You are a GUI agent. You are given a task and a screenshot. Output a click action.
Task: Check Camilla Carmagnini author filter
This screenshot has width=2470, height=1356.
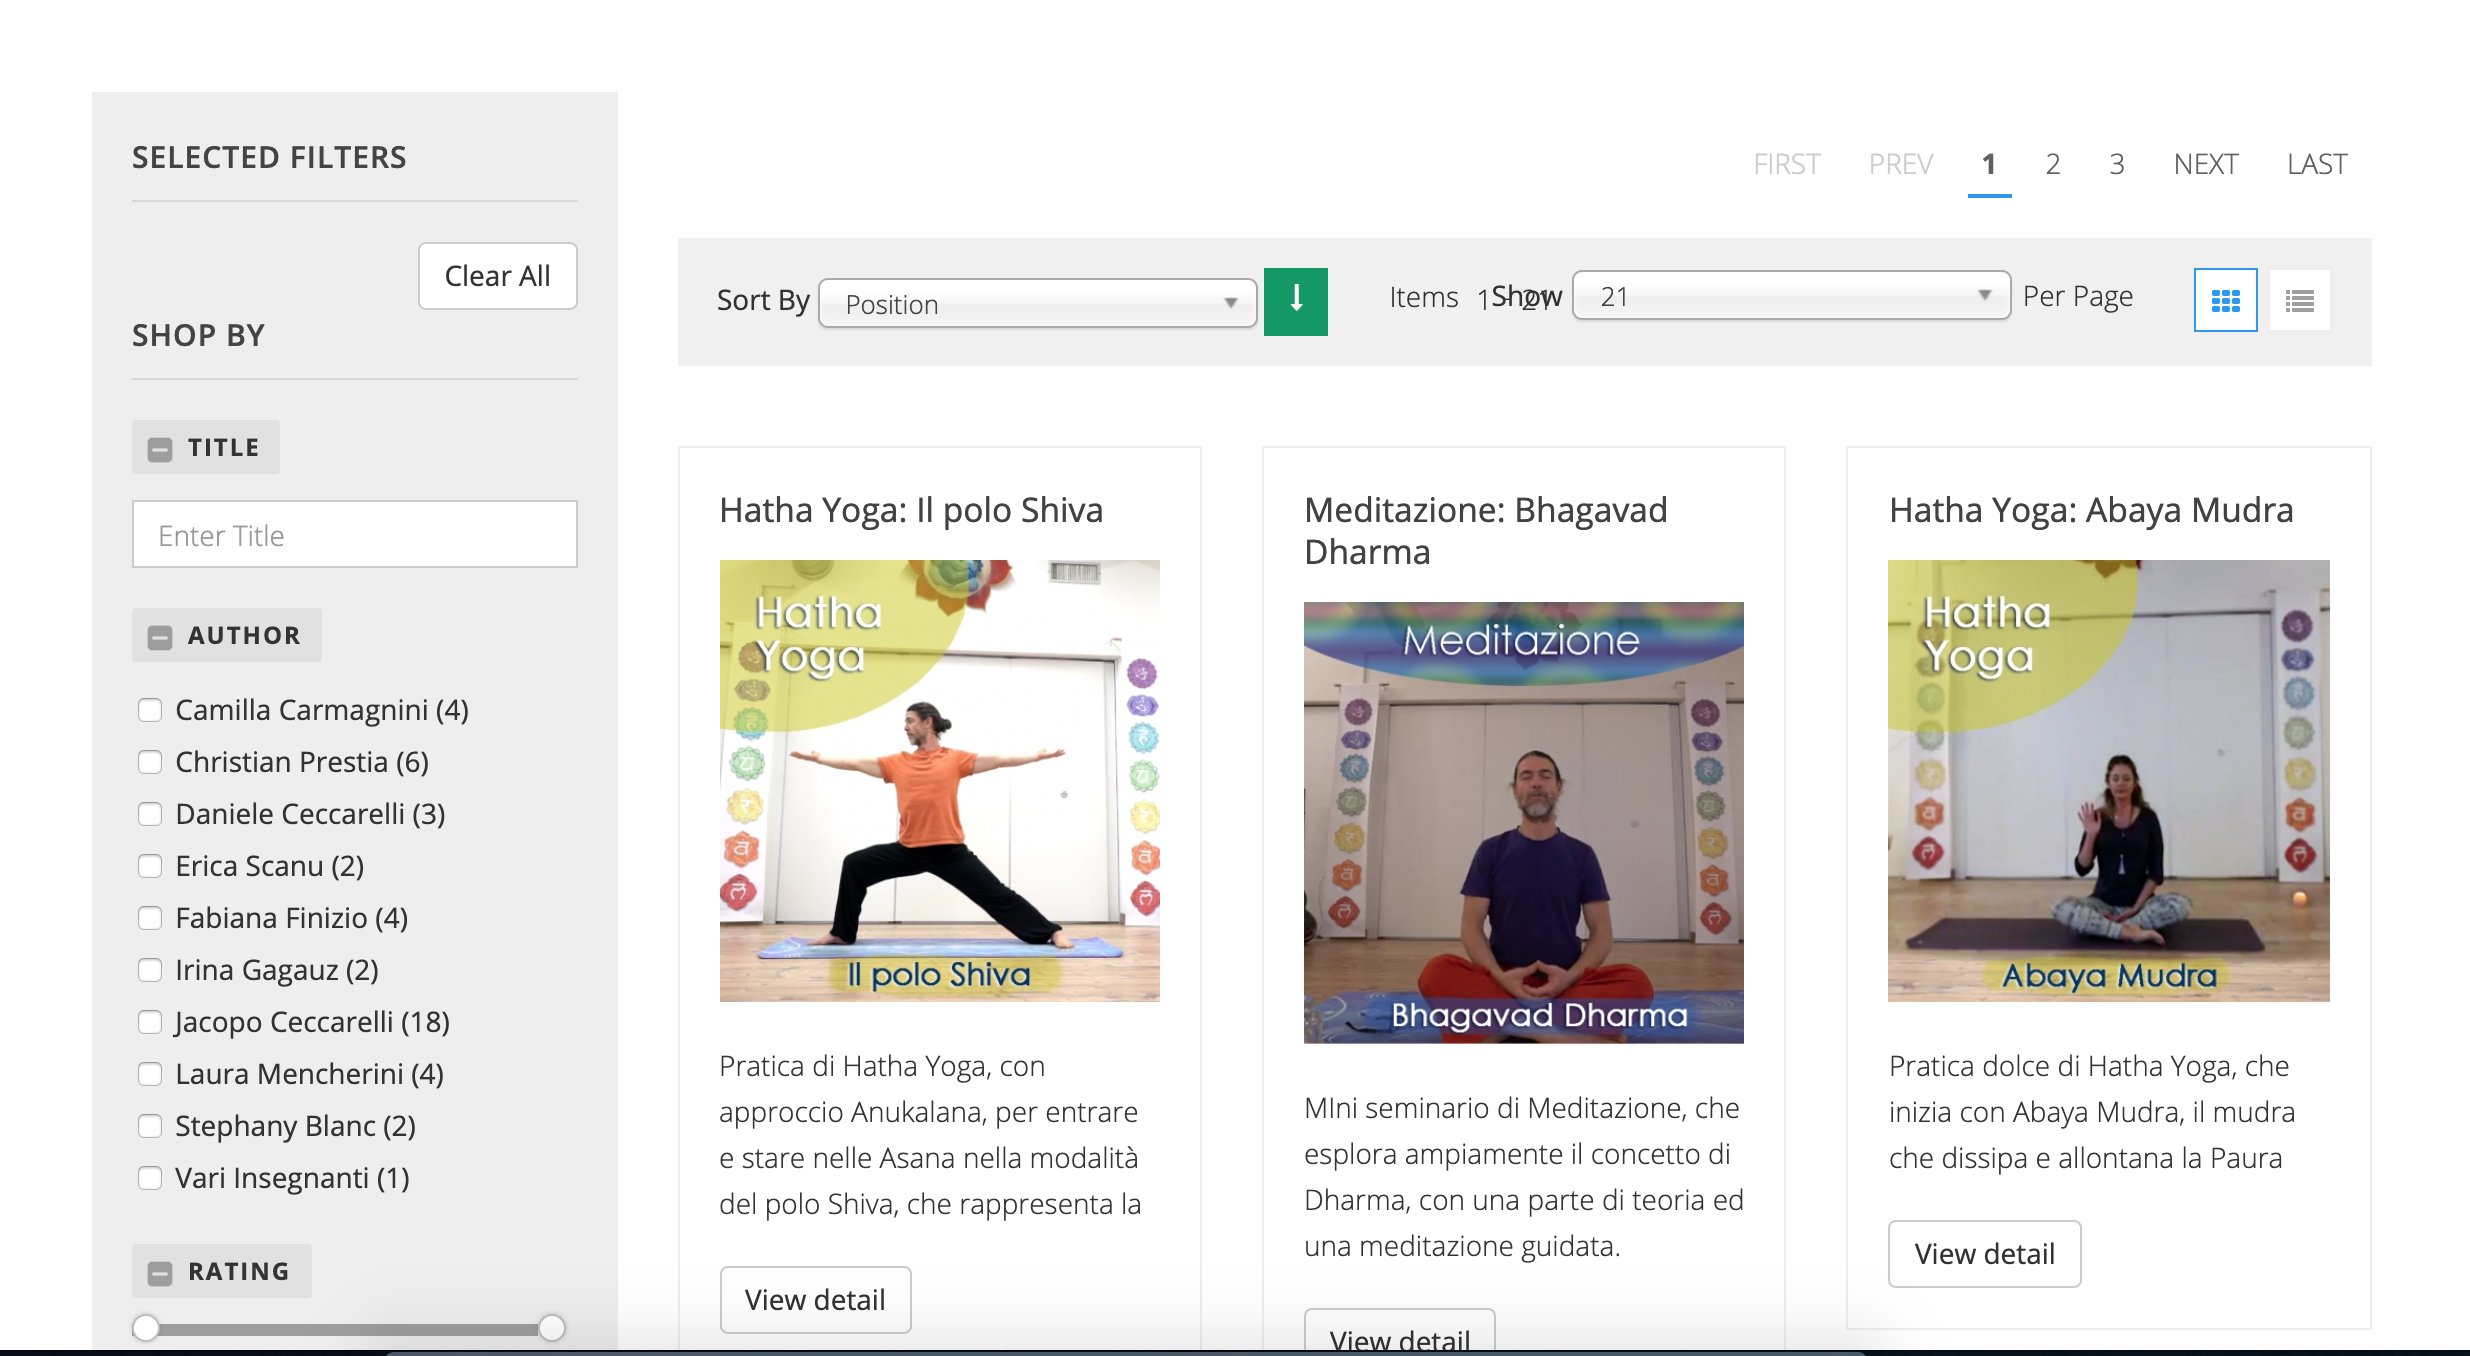click(150, 710)
